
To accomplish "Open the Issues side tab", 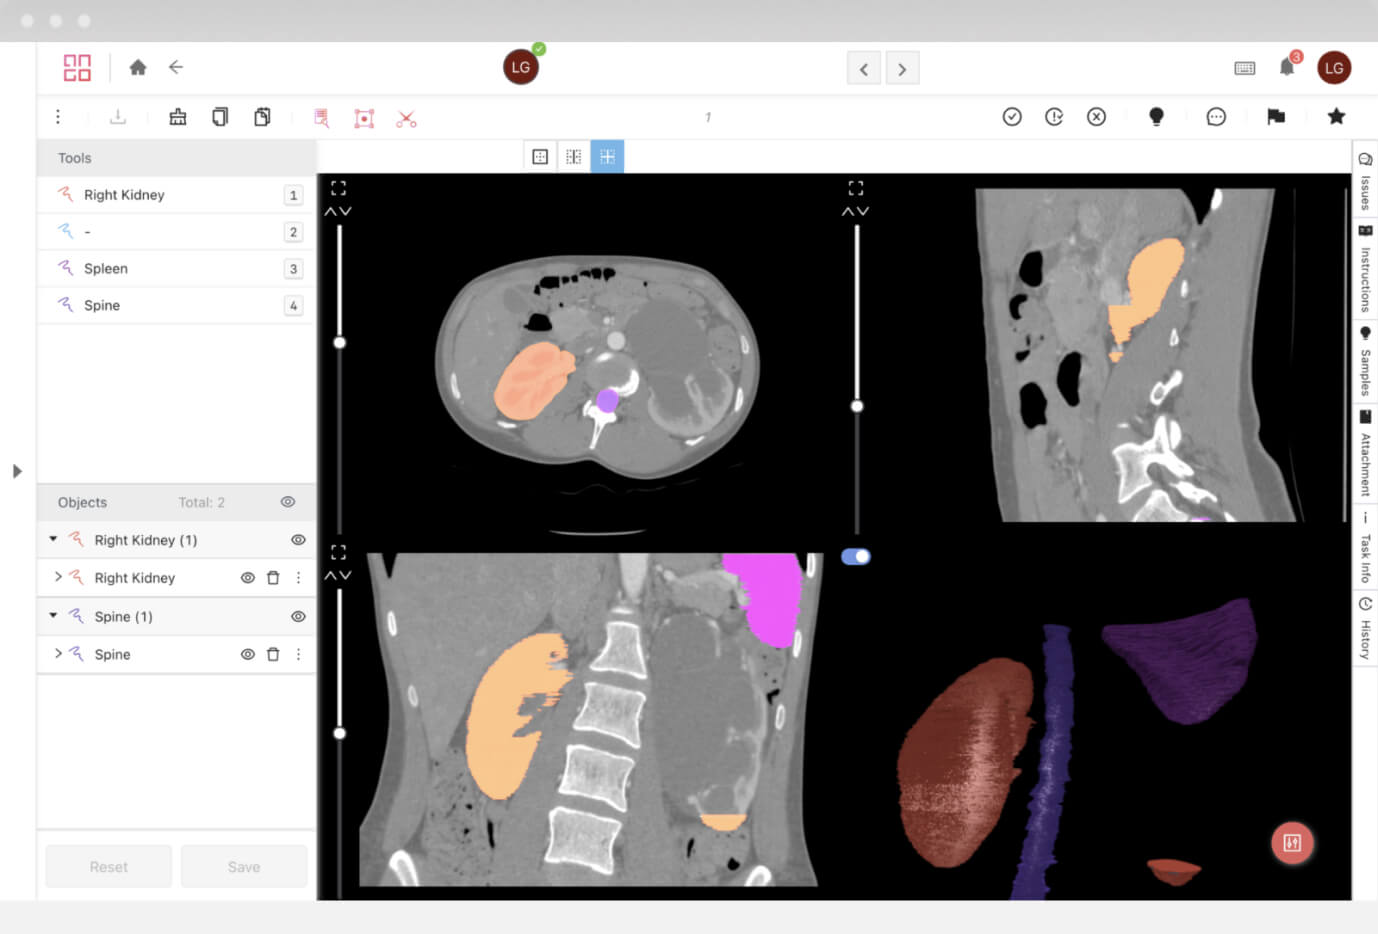I will coord(1365,181).
